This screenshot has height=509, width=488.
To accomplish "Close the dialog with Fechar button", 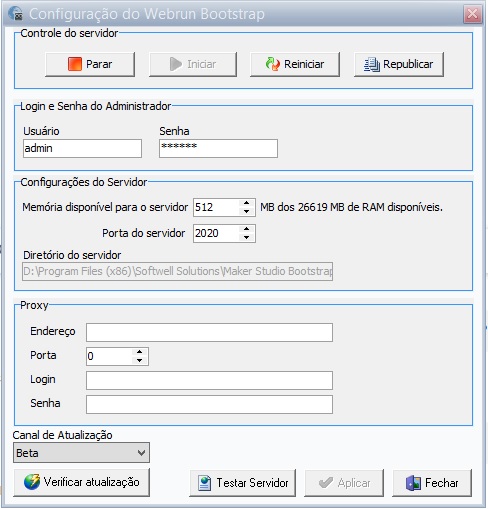I will coord(432,483).
